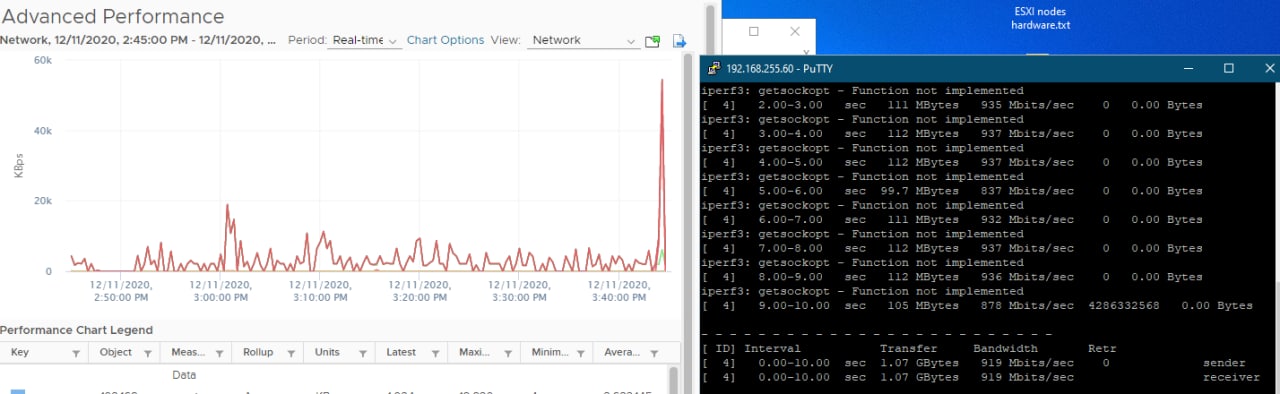Filter the Rollup column
The height and width of the screenshot is (394, 1280).
(x=290, y=353)
